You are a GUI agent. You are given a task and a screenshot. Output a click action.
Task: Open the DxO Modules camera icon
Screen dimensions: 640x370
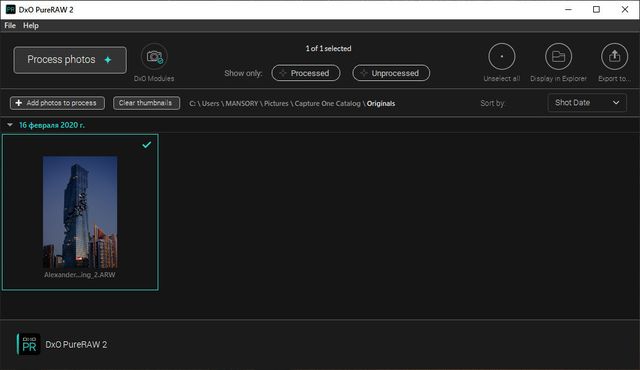(154, 57)
